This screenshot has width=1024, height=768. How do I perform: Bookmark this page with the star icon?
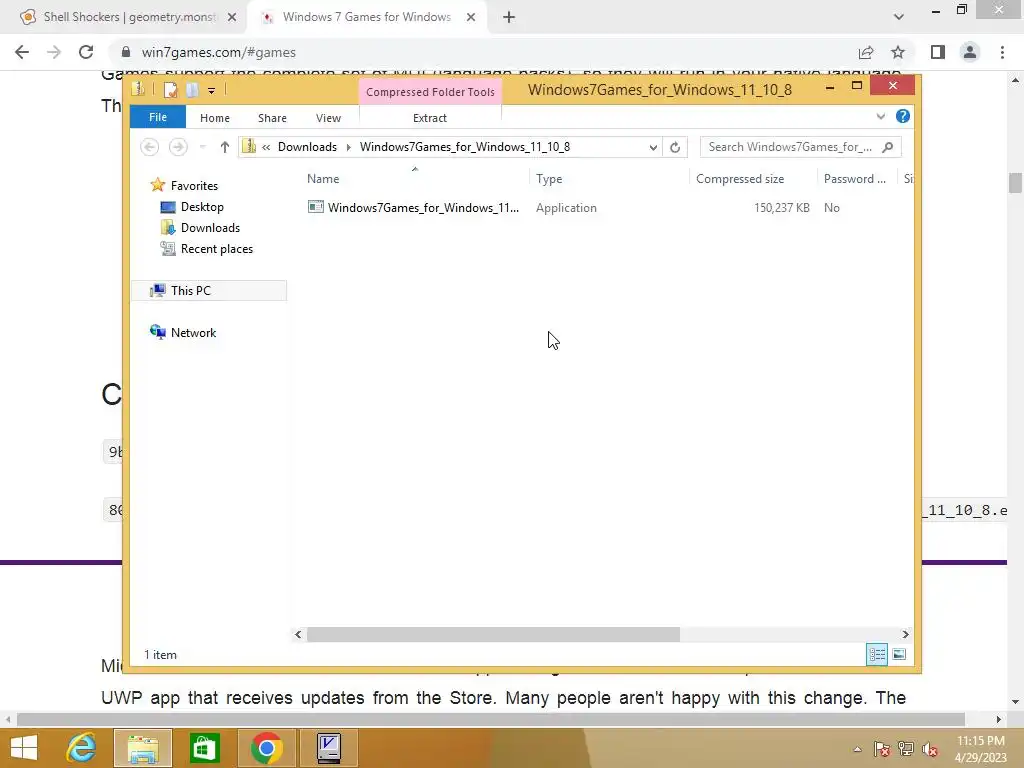pos(898,52)
